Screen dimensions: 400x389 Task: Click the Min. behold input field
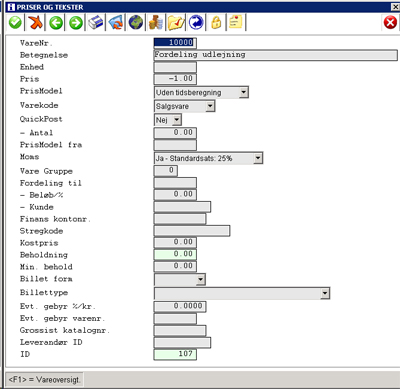tap(175, 266)
